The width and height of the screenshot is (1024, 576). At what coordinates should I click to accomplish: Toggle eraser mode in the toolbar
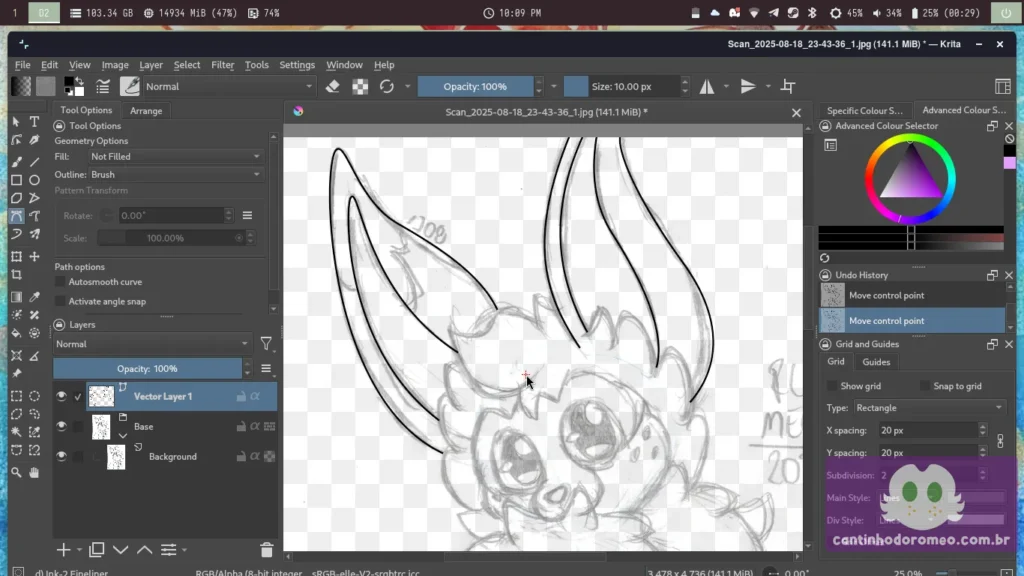click(332, 86)
